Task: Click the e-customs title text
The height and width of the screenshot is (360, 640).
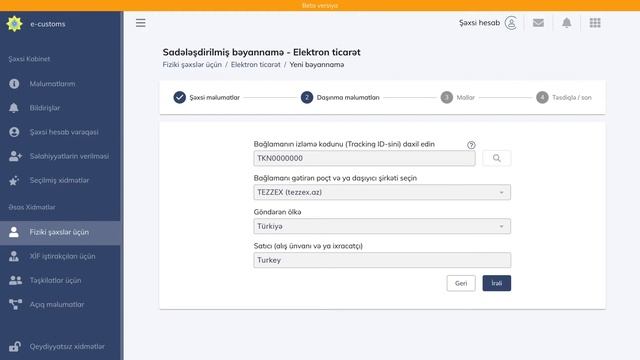Action: (x=47, y=24)
